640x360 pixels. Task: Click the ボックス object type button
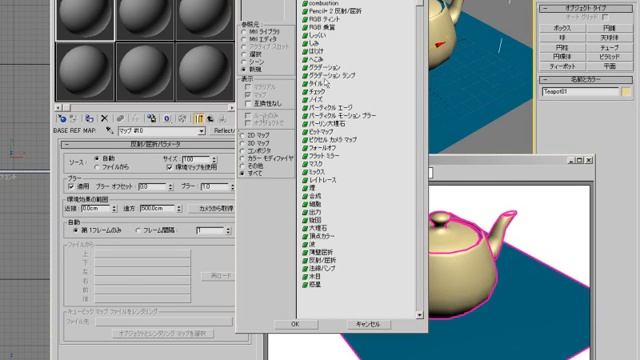[562, 28]
